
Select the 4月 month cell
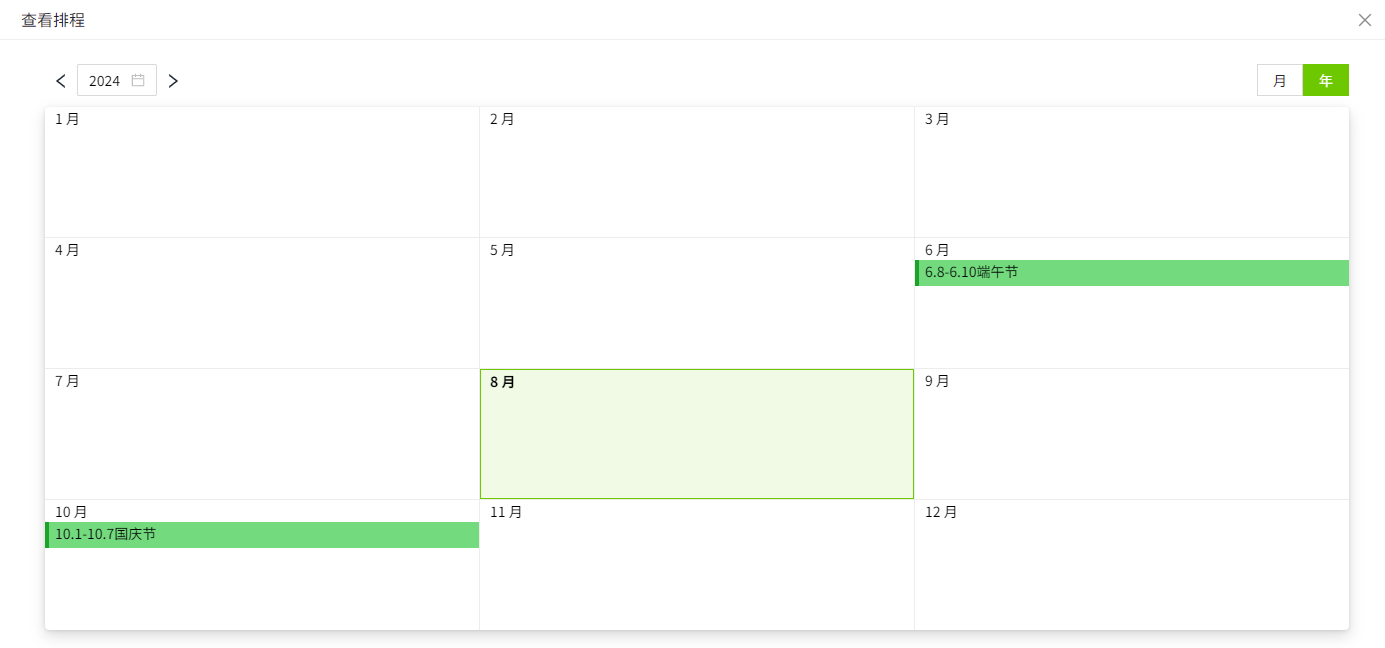(x=262, y=304)
